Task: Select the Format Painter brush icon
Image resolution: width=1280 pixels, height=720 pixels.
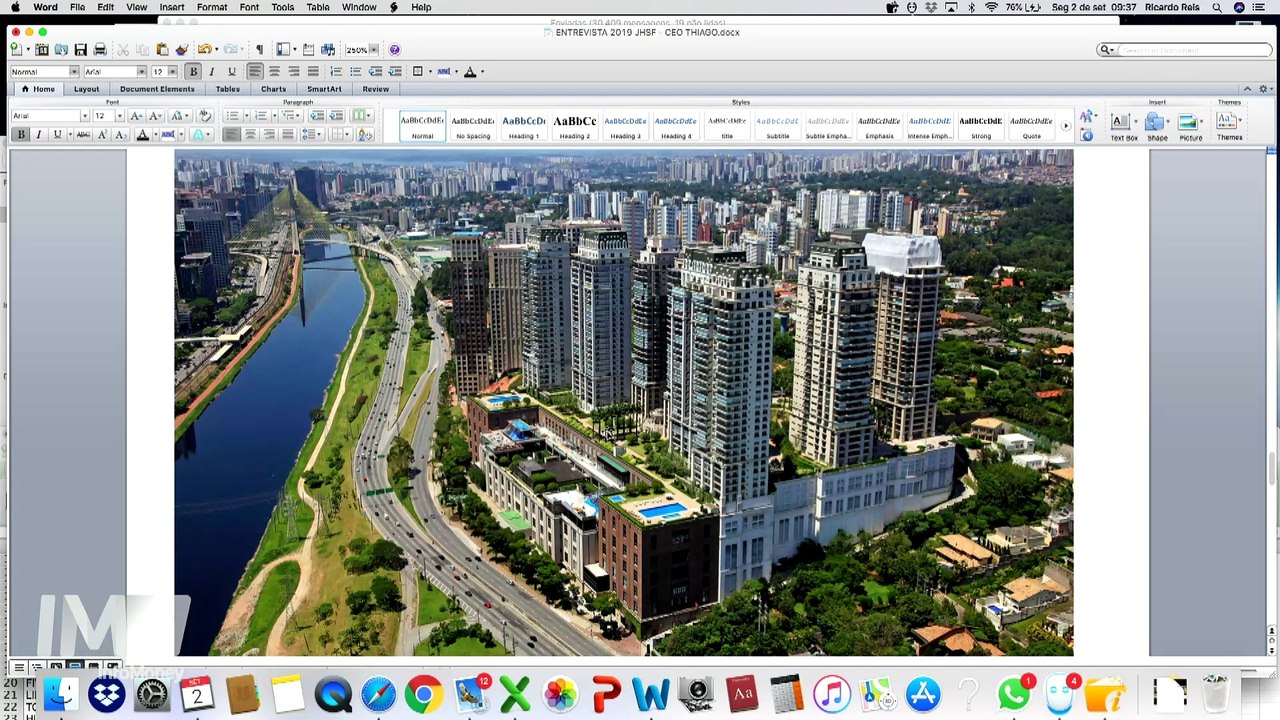Action: [181, 50]
